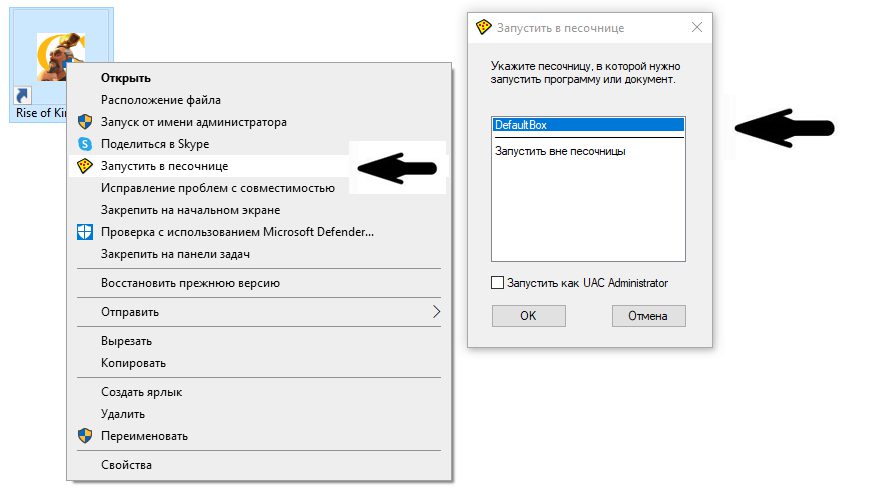
Task: Click the Skype icon in context menu
Action: click(x=84, y=144)
